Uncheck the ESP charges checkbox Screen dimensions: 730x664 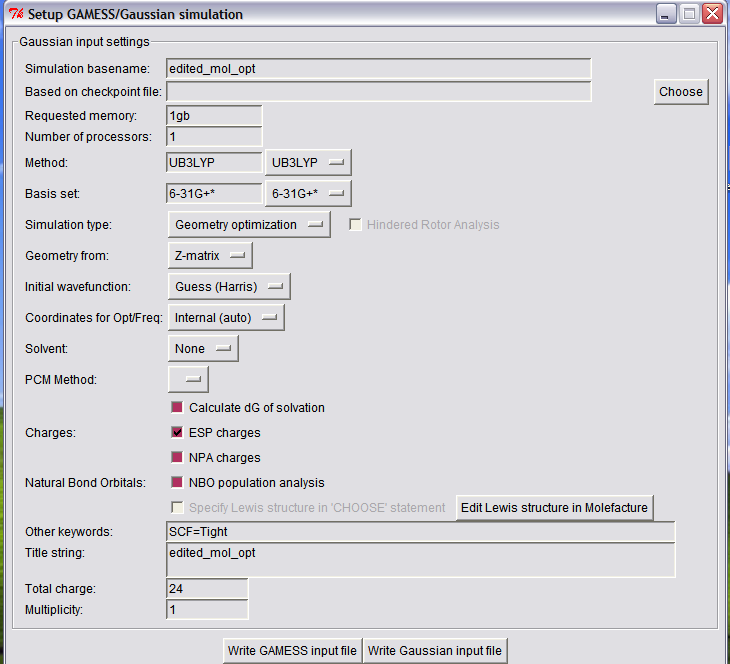point(178,433)
